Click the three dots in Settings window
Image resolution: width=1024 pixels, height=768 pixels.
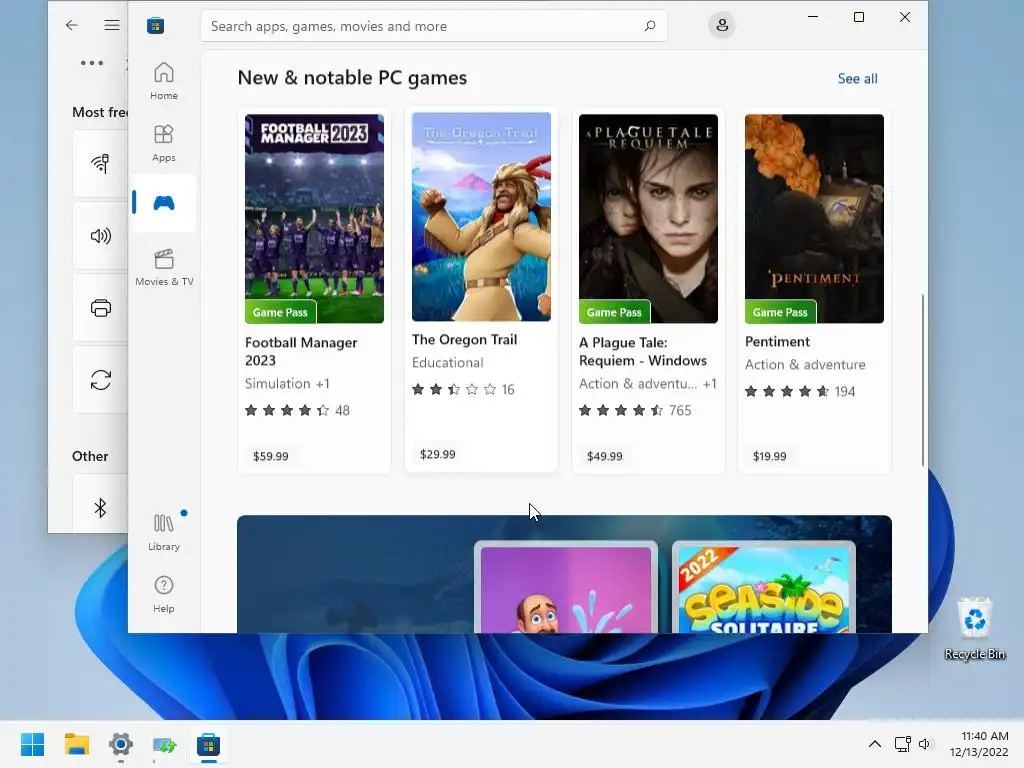[91, 63]
